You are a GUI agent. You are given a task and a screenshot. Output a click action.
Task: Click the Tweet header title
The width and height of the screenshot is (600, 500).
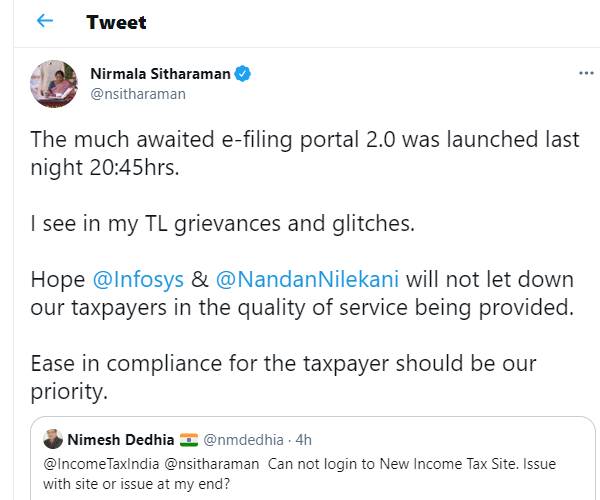point(116,22)
